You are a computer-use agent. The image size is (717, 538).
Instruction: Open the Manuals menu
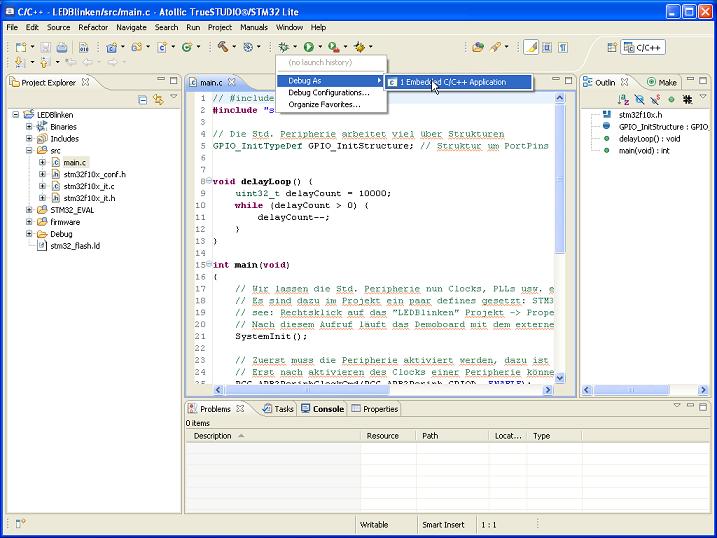pos(254,27)
